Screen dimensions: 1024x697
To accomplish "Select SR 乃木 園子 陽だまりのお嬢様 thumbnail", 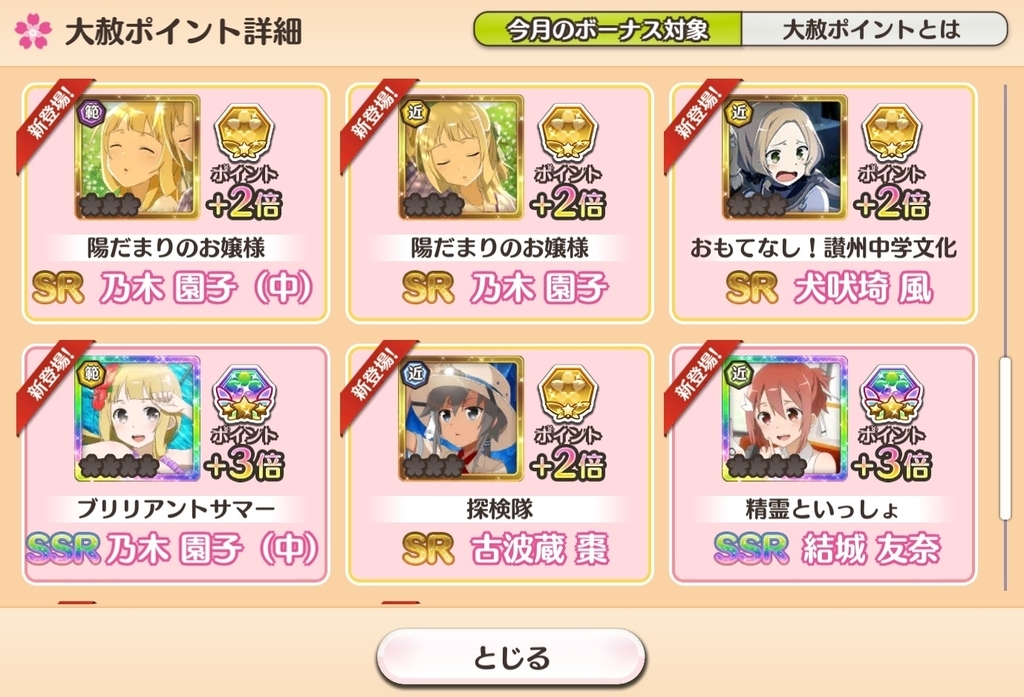I will click(x=461, y=157).
